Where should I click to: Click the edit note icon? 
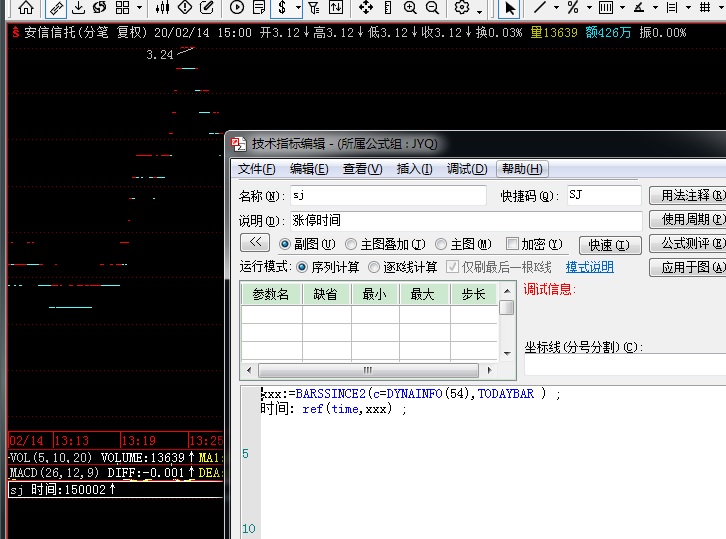[x=207, y=7]
